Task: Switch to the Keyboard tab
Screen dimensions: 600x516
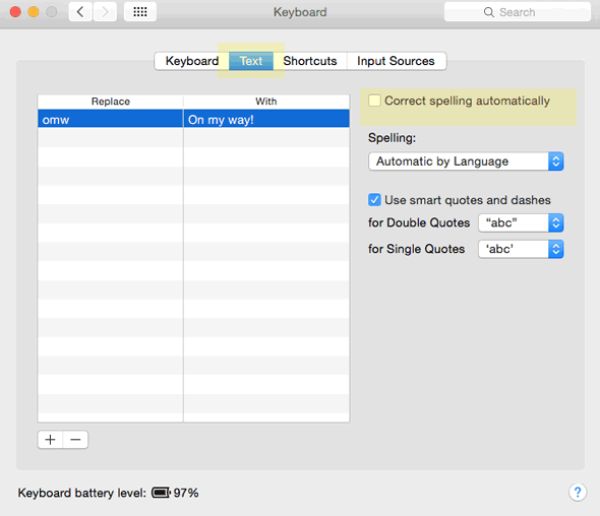Action: coord(192,61)
